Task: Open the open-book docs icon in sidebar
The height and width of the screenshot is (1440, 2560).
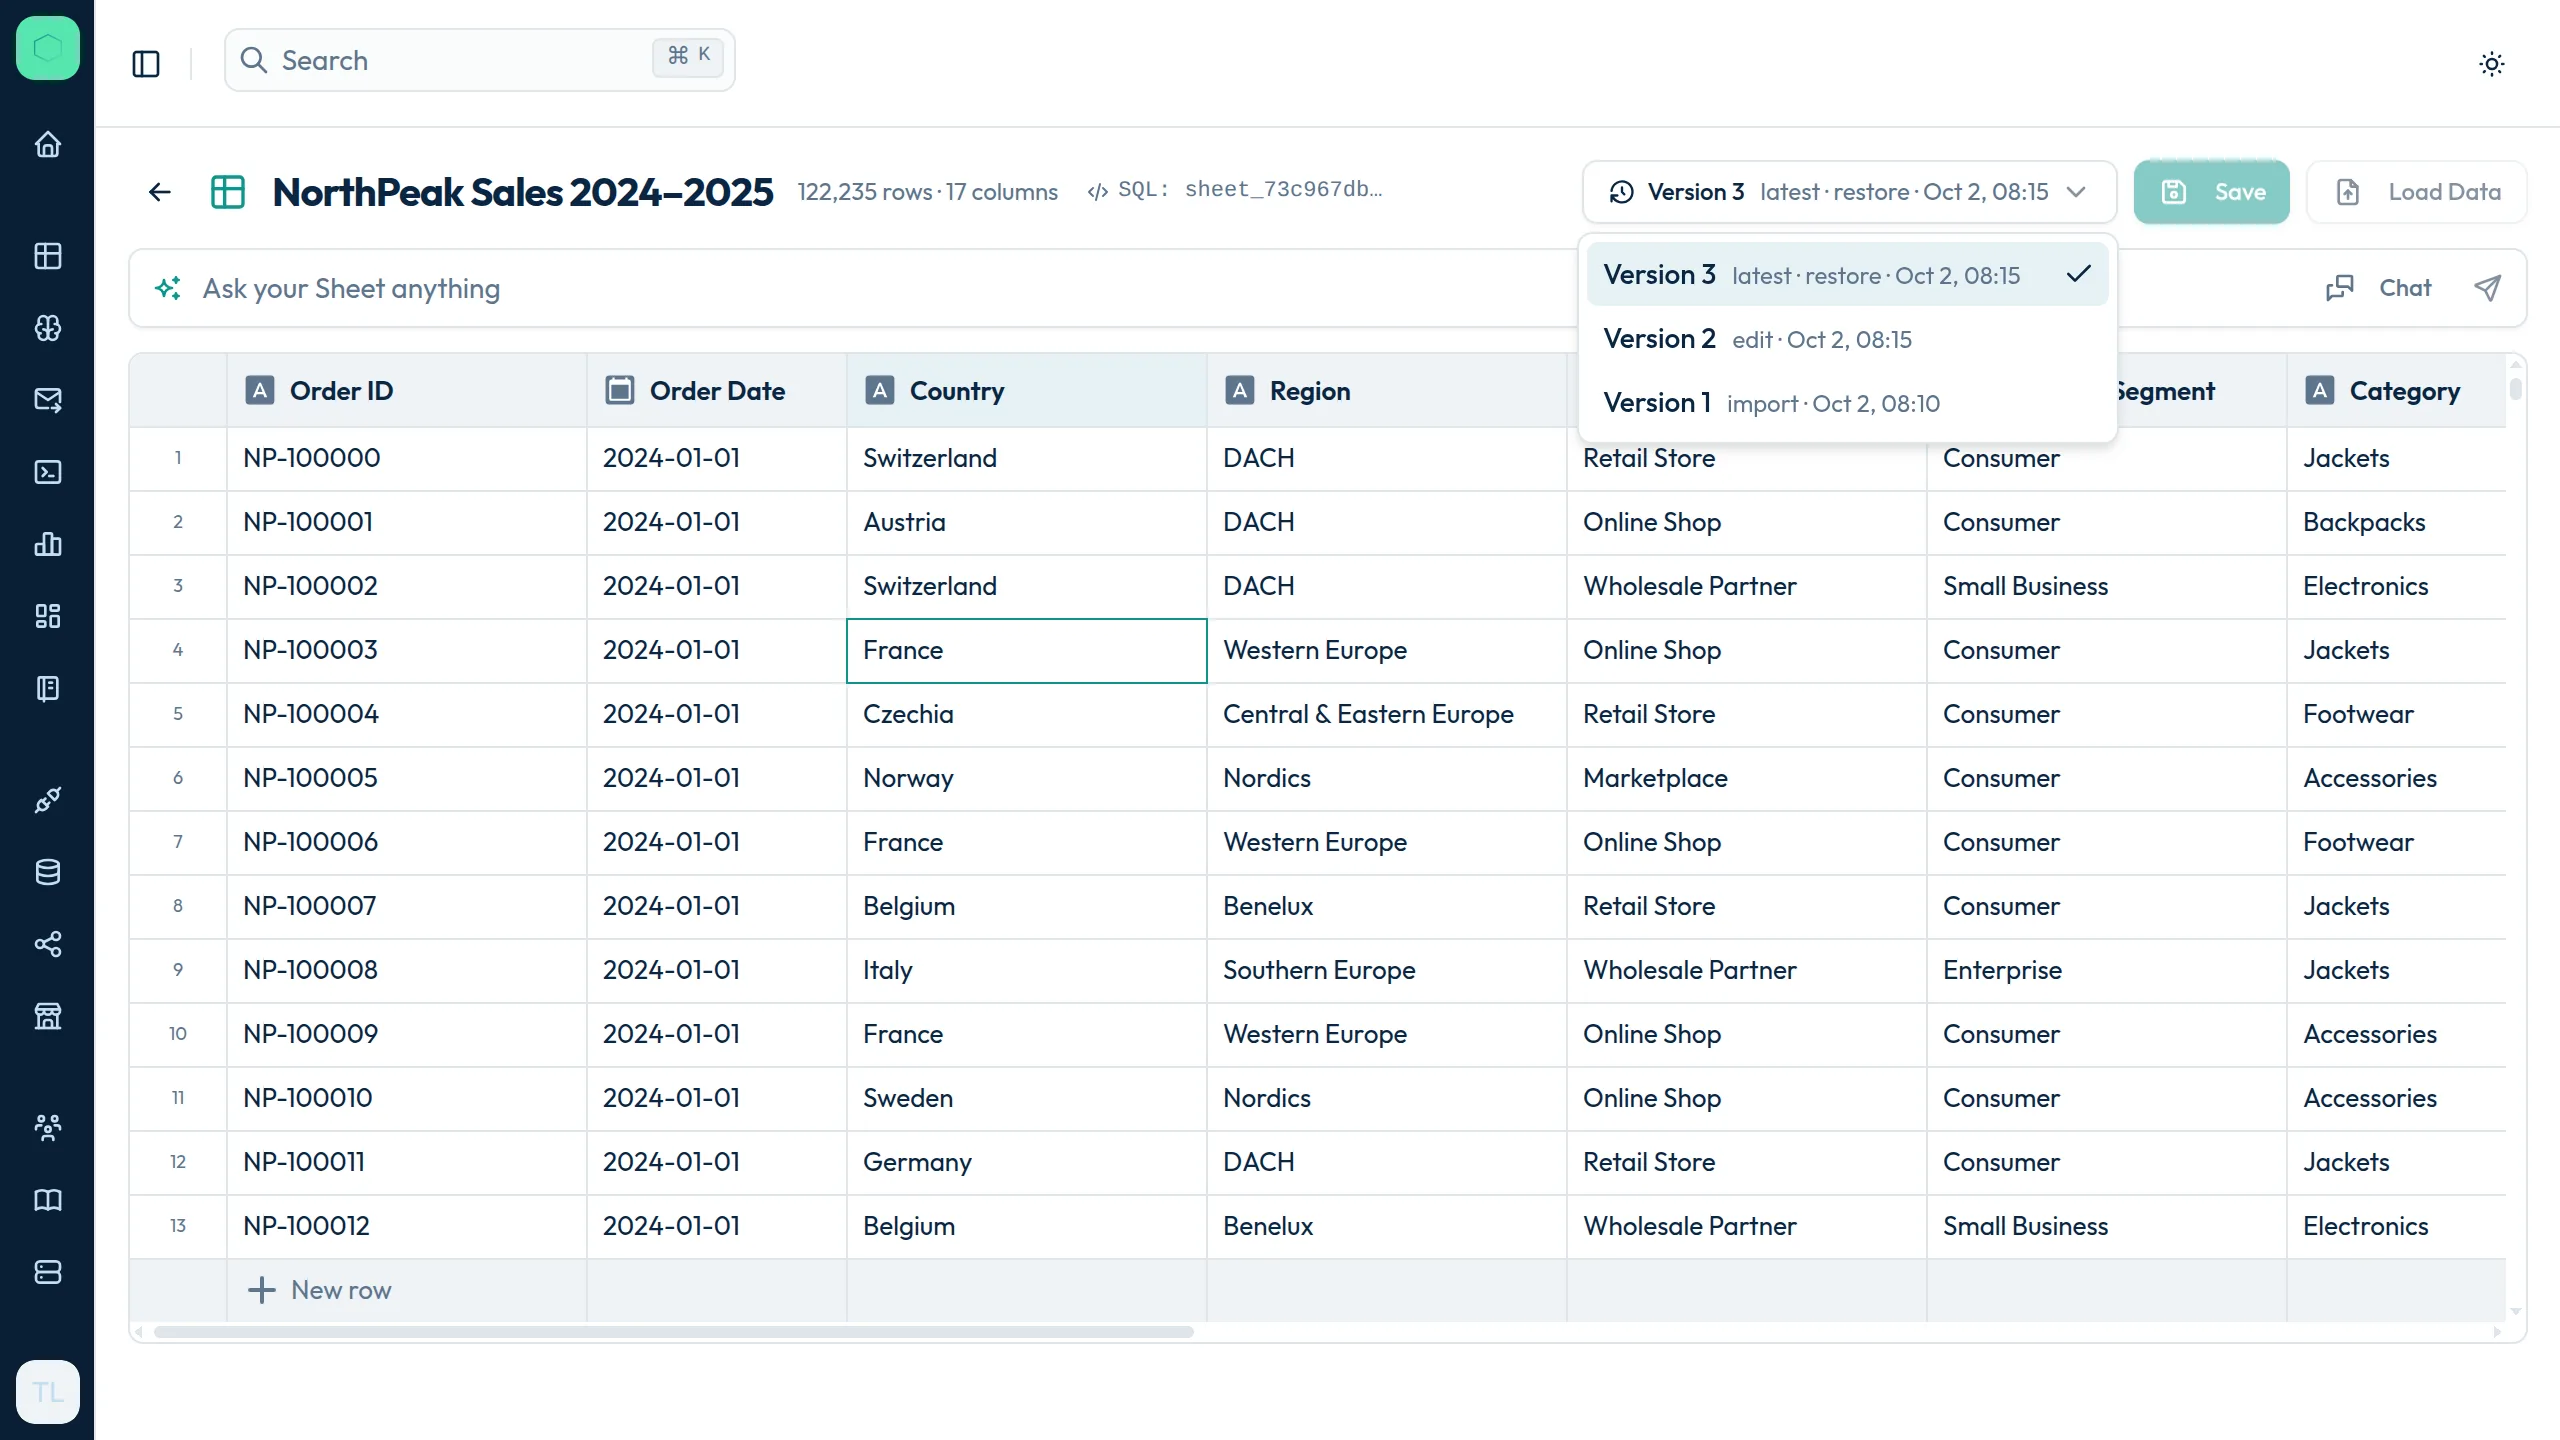Action: tap(47, 1200)
